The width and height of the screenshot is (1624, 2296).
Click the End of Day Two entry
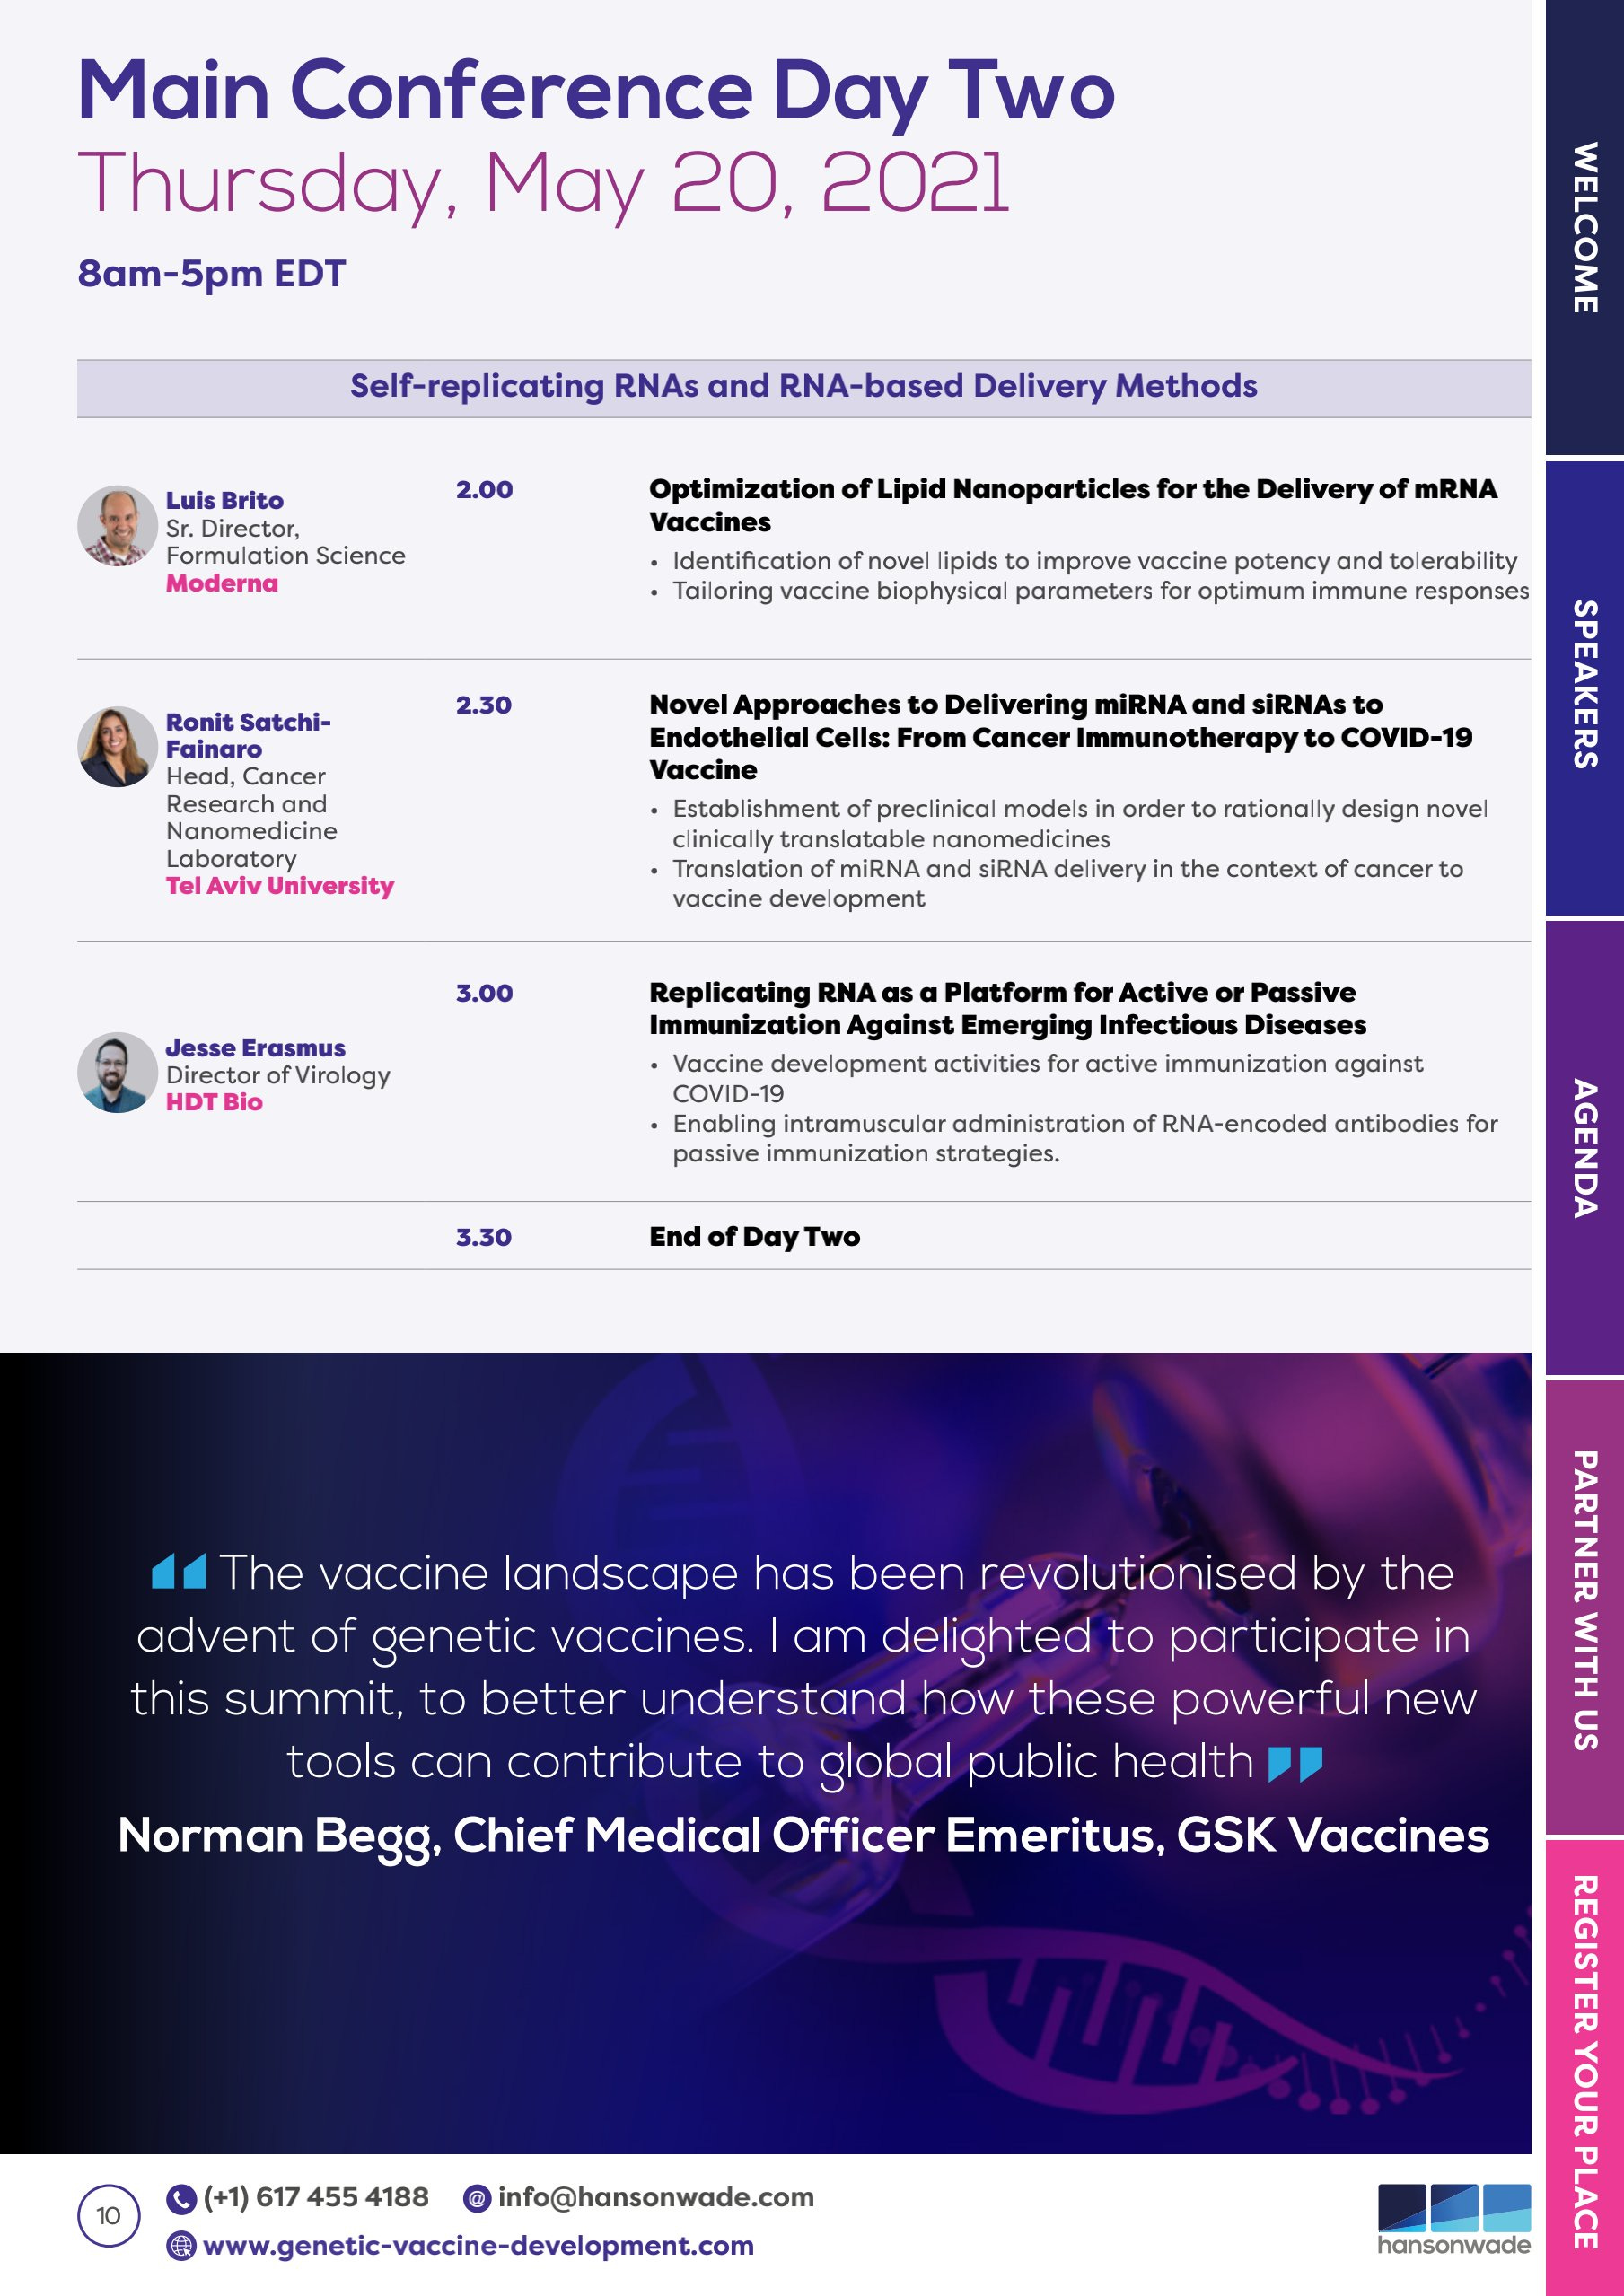point(755,1237)
